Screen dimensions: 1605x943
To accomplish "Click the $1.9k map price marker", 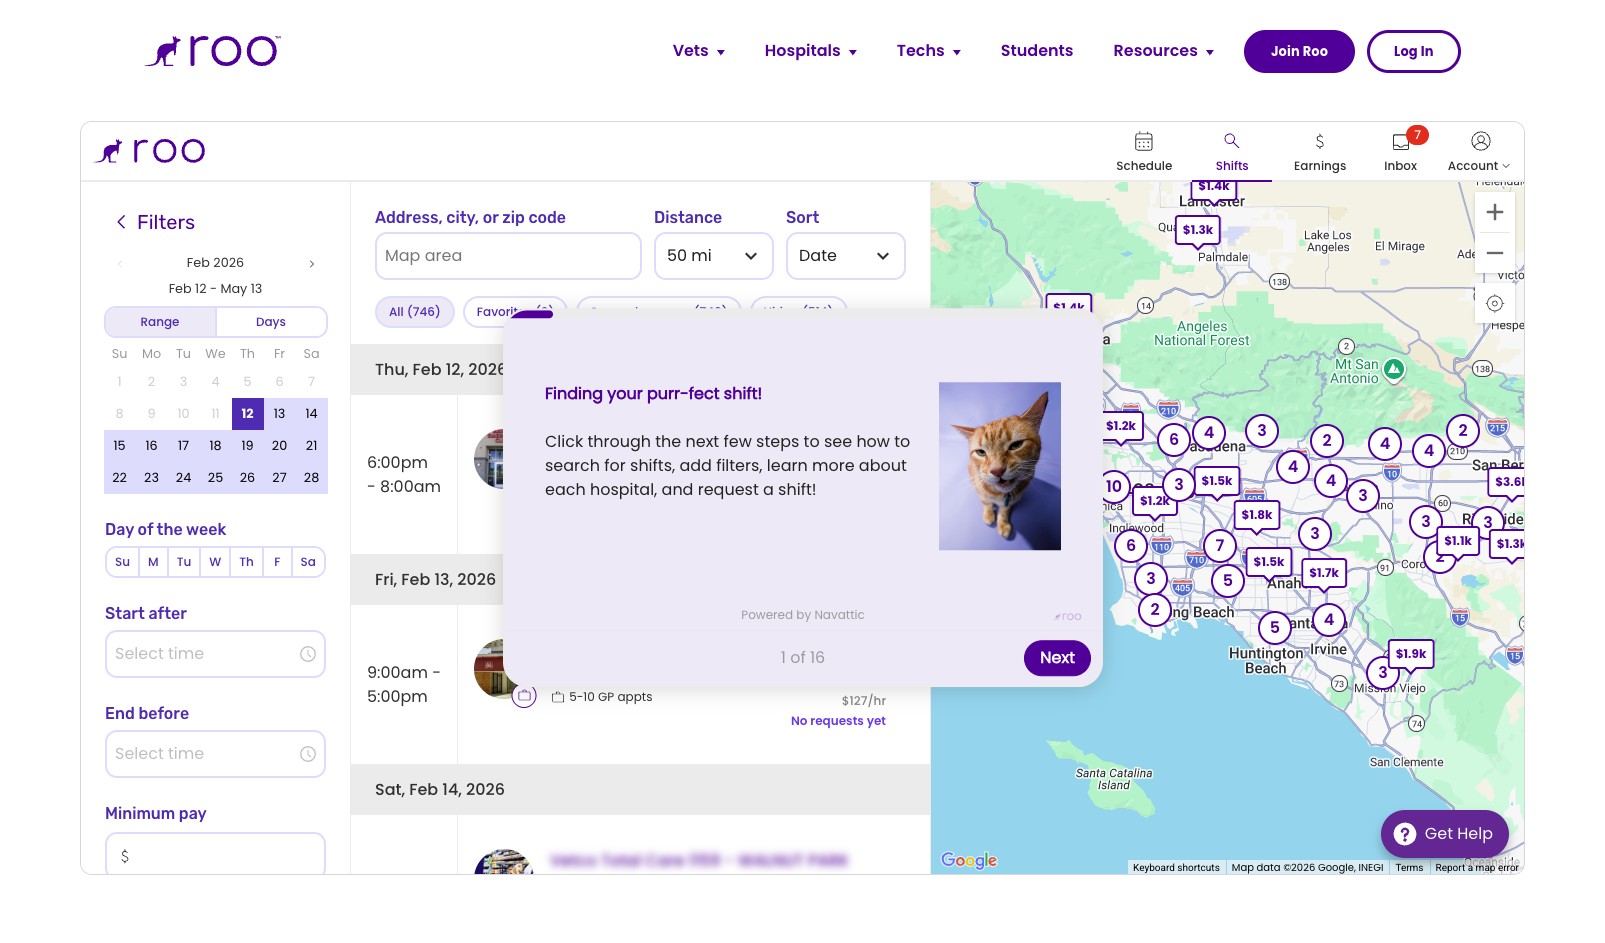I will (x=1411, y=654).
